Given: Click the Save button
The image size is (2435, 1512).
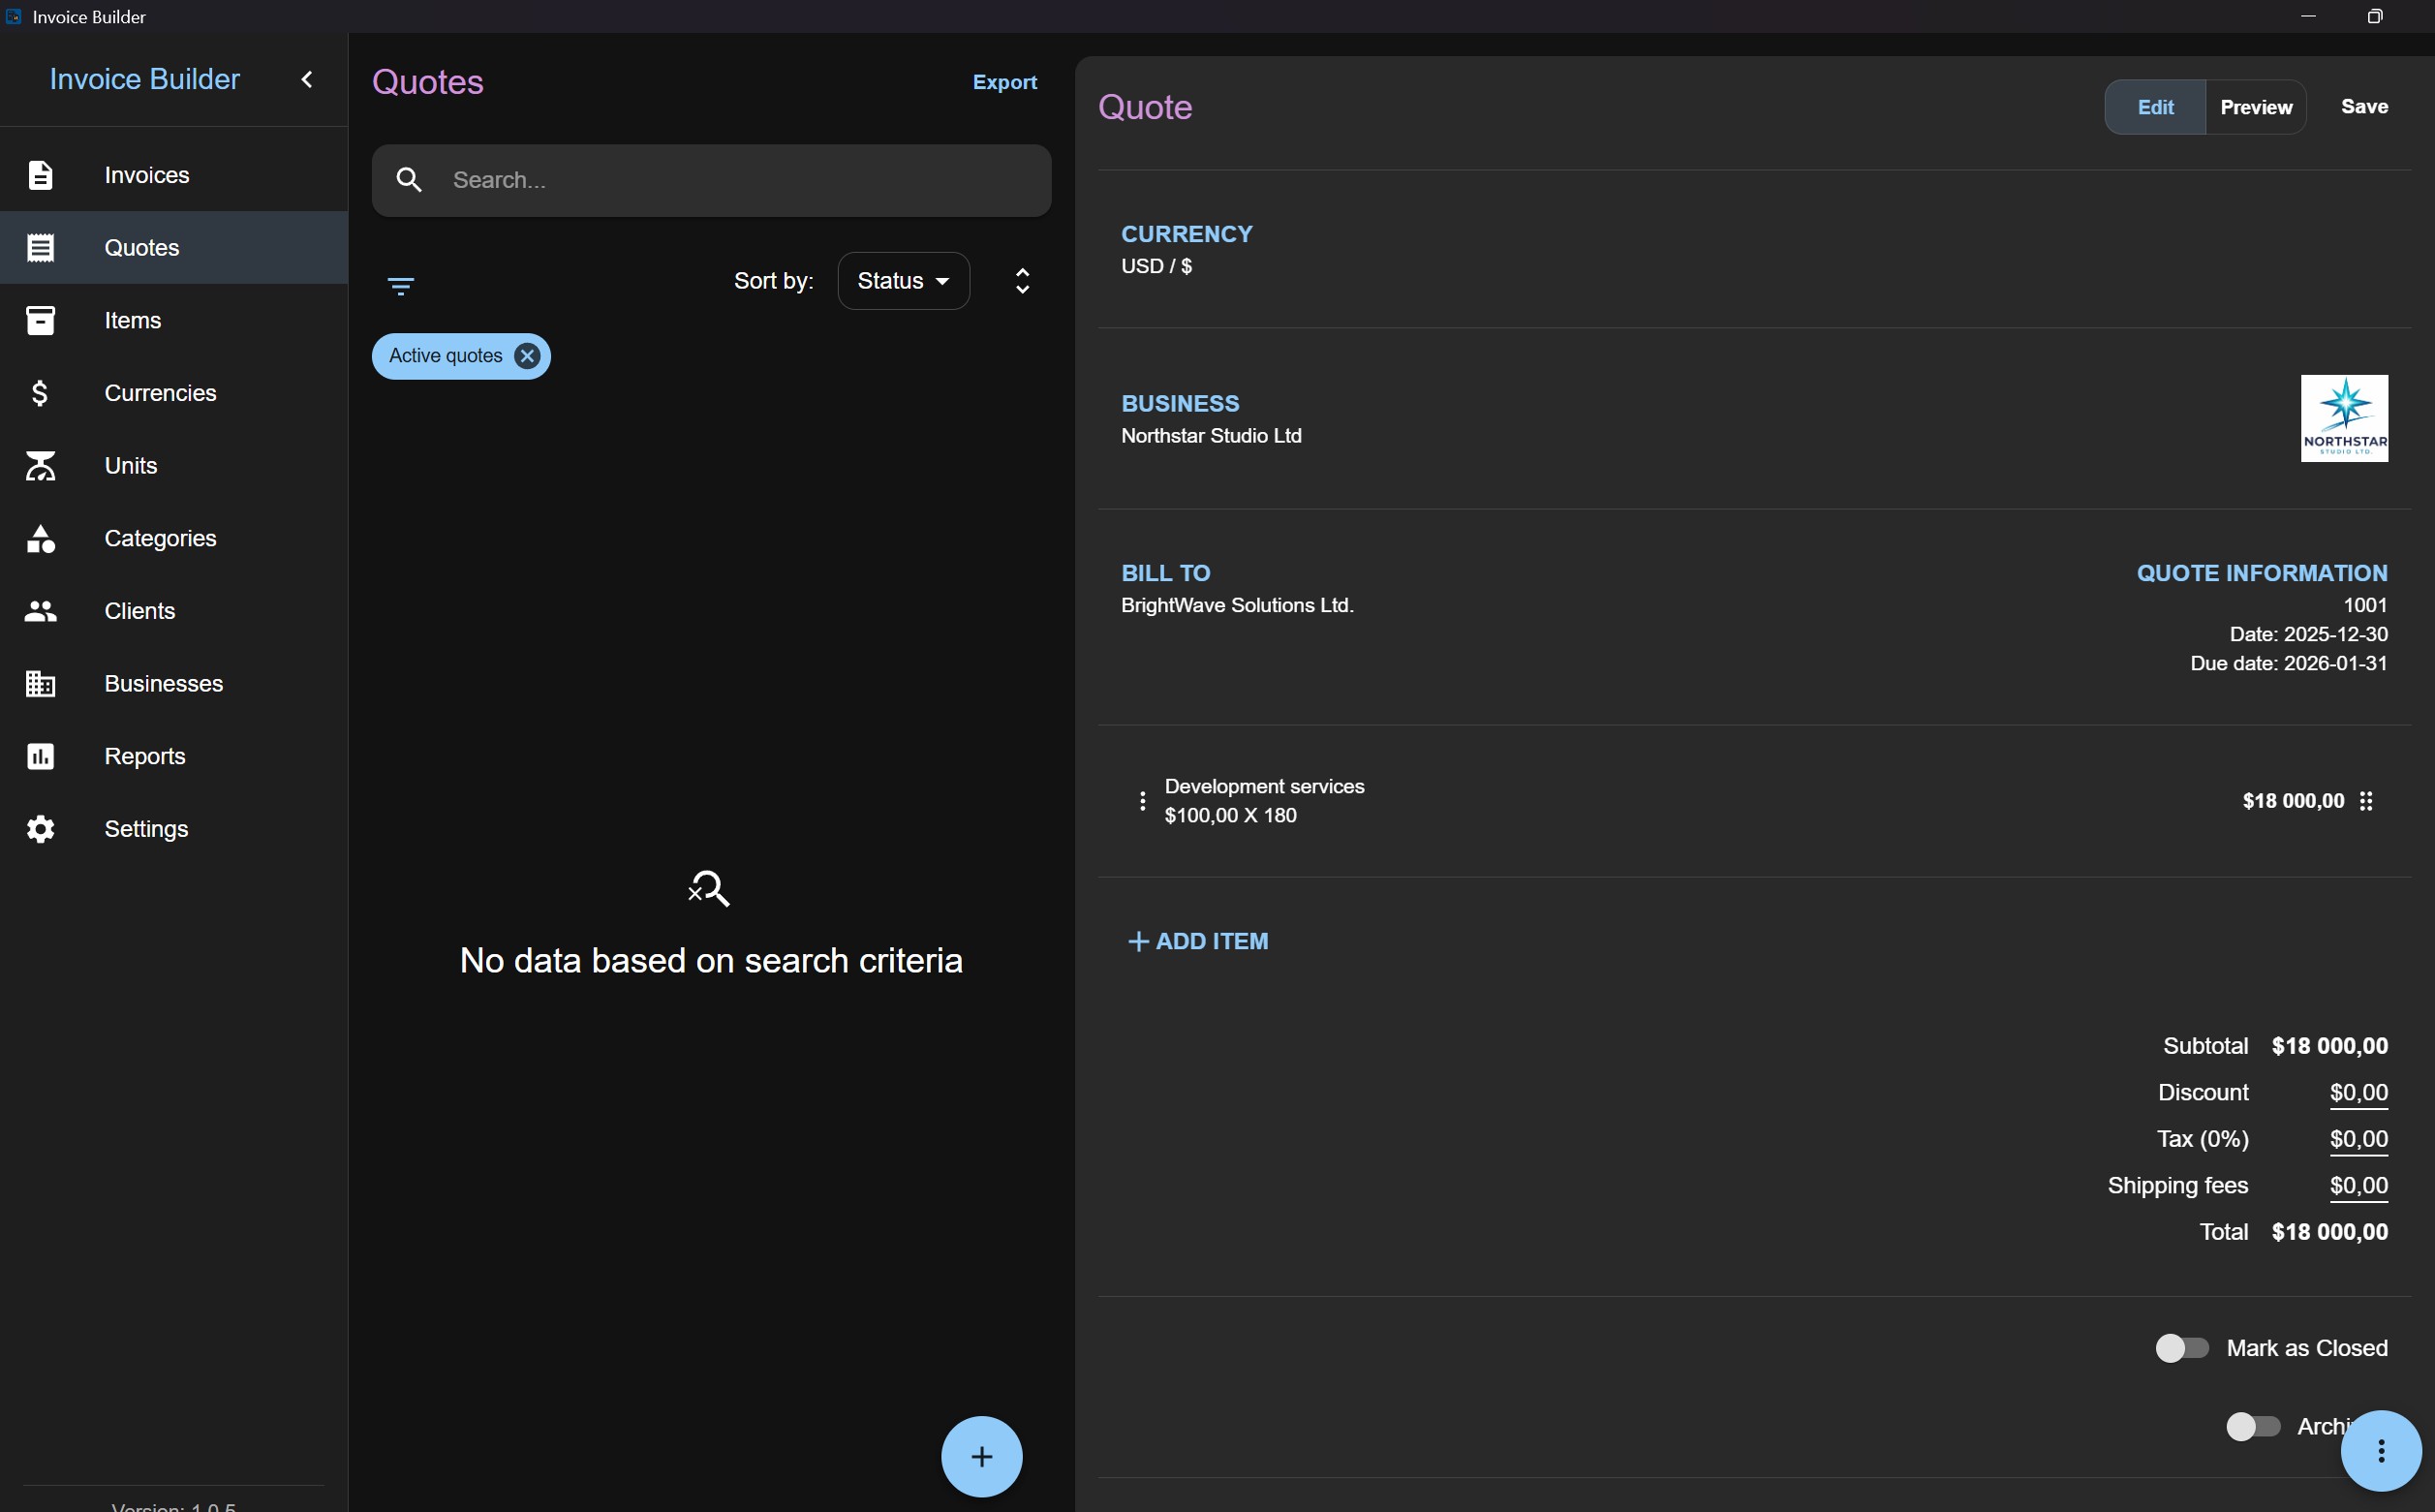Looking at the screenshot, I should pyautogui.click(x=2364, y=107).
